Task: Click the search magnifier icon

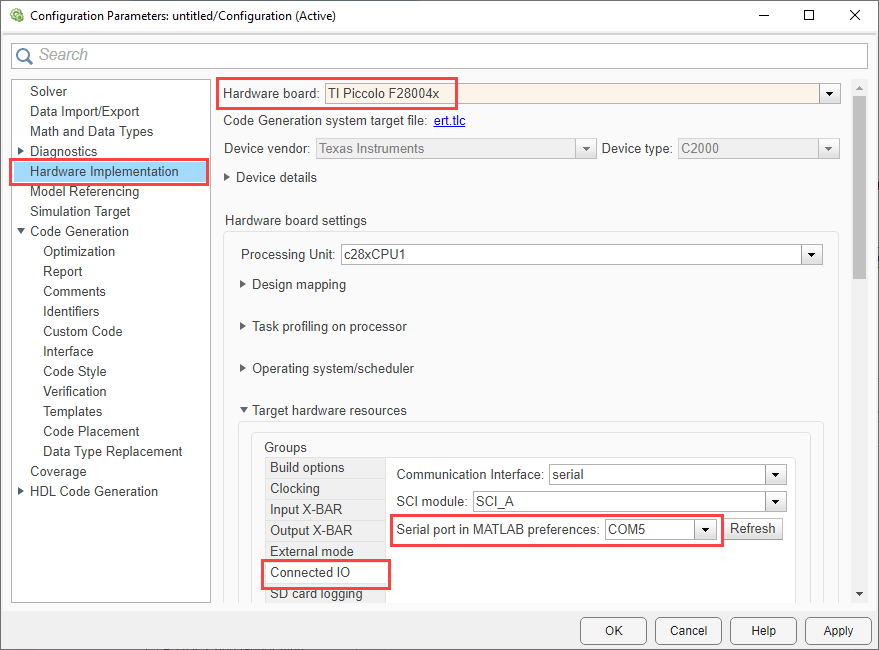Action: coord(24,56)
